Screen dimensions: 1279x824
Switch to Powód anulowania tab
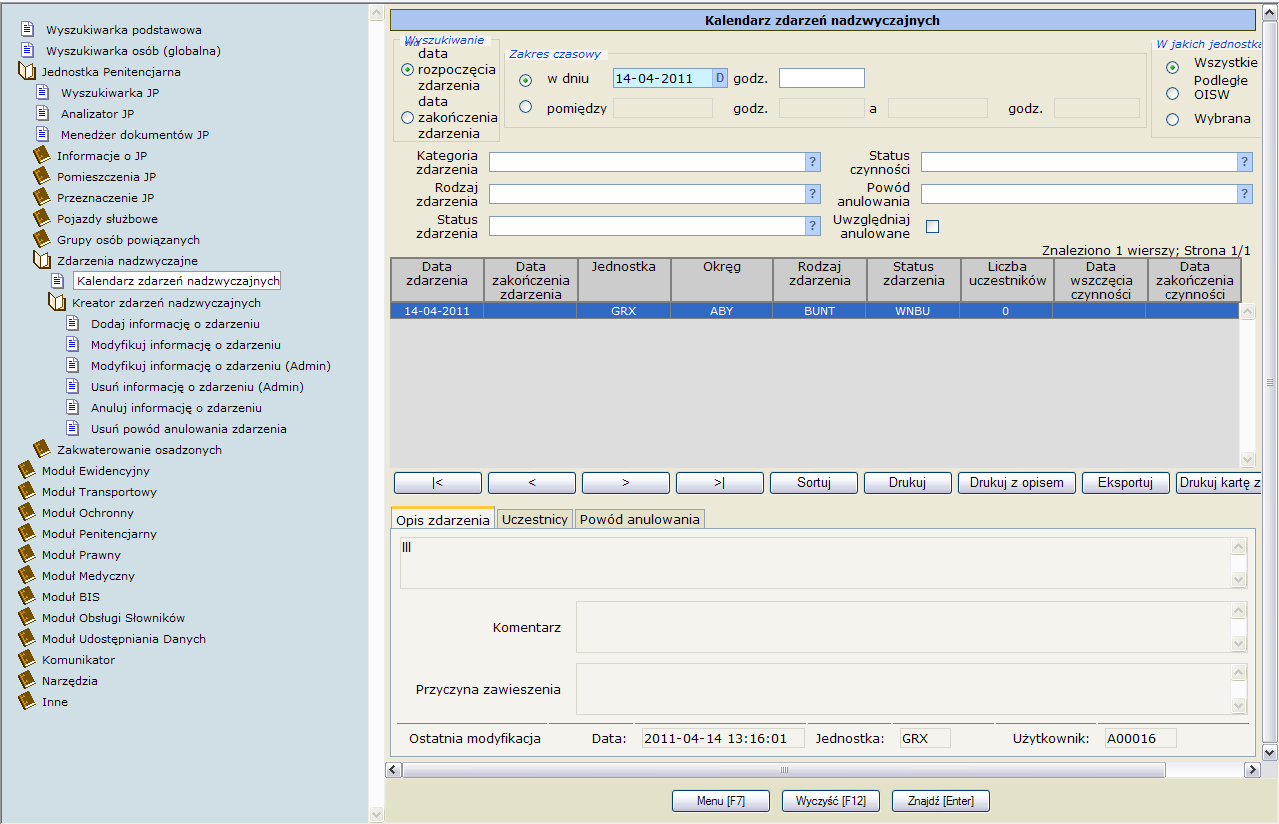click(x=640, y=519)
